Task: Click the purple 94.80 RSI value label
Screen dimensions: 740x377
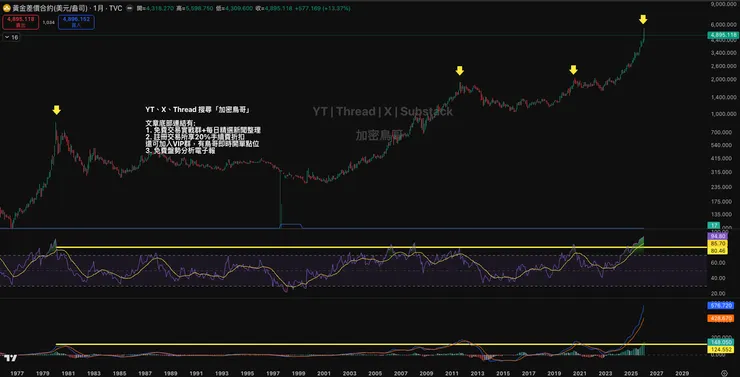Action: (x=717, y=235)
